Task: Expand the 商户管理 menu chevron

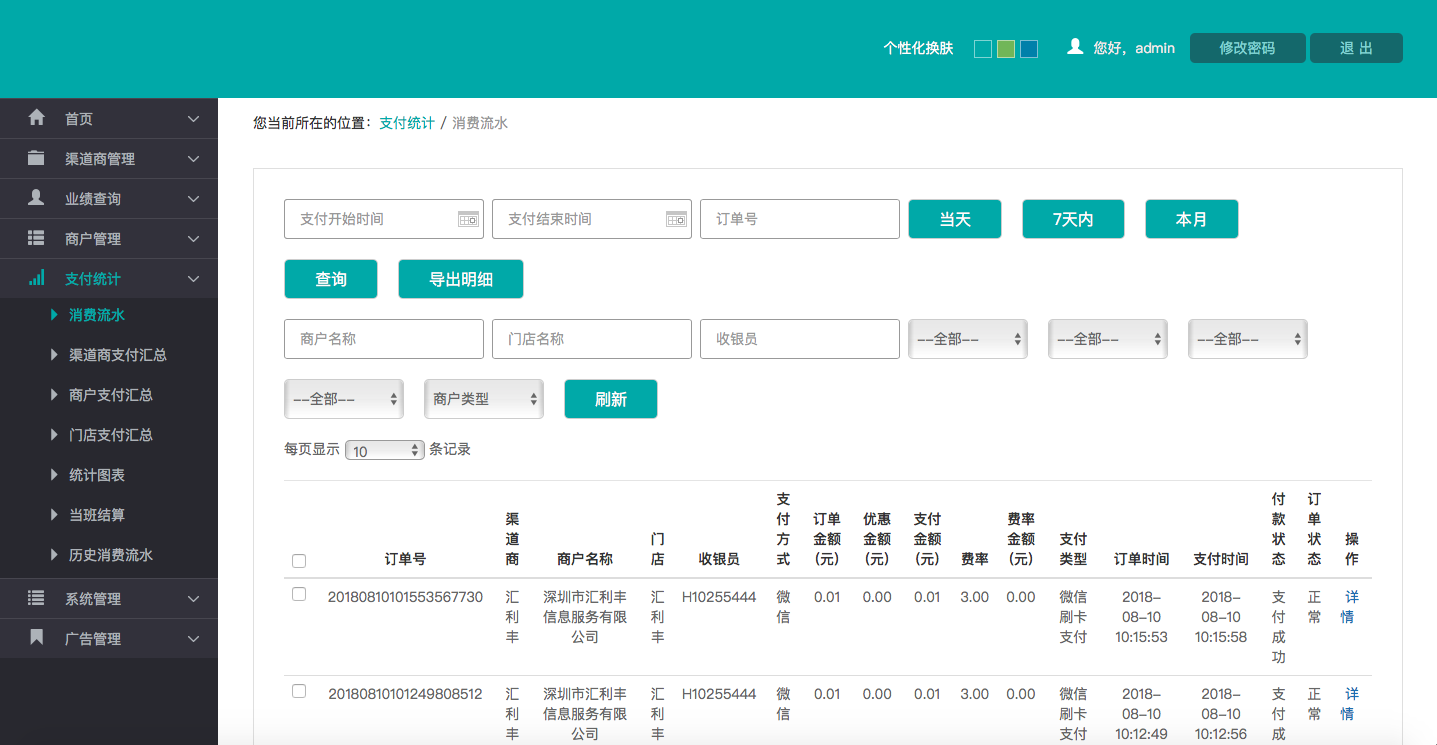Action: 194,239
